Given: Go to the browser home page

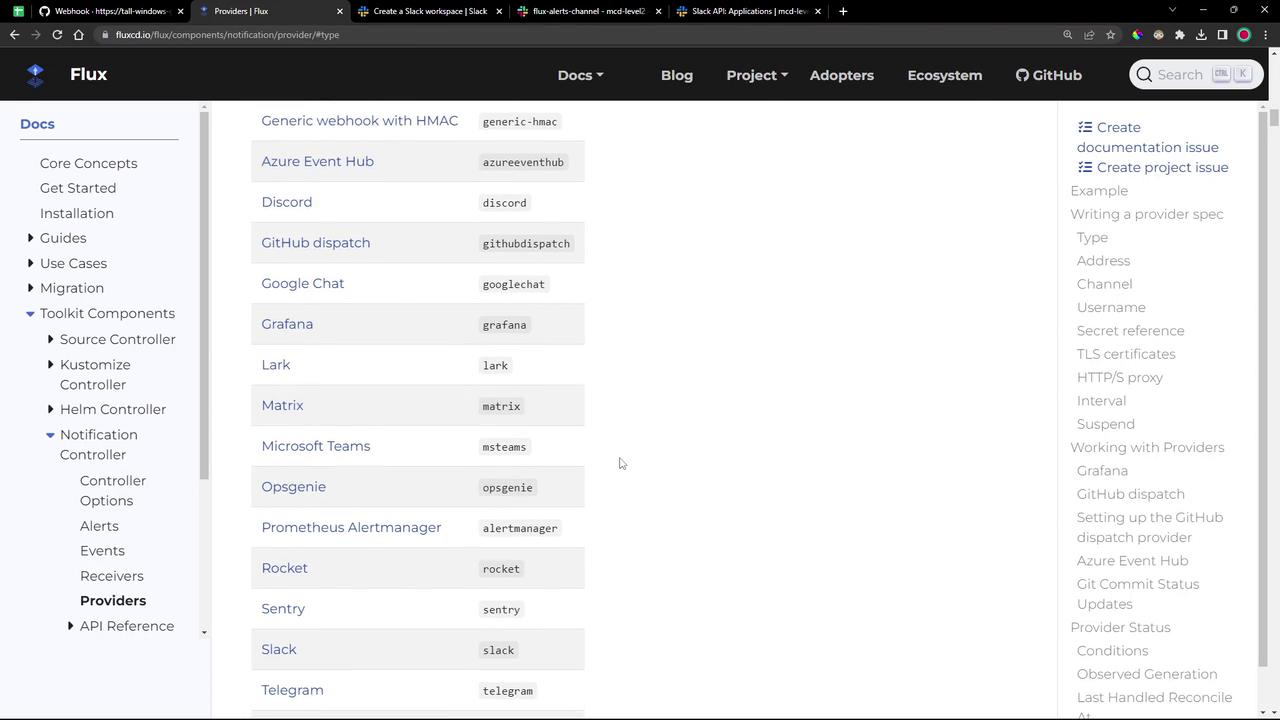Looking at the screenshot, I should tap(78, 35).
